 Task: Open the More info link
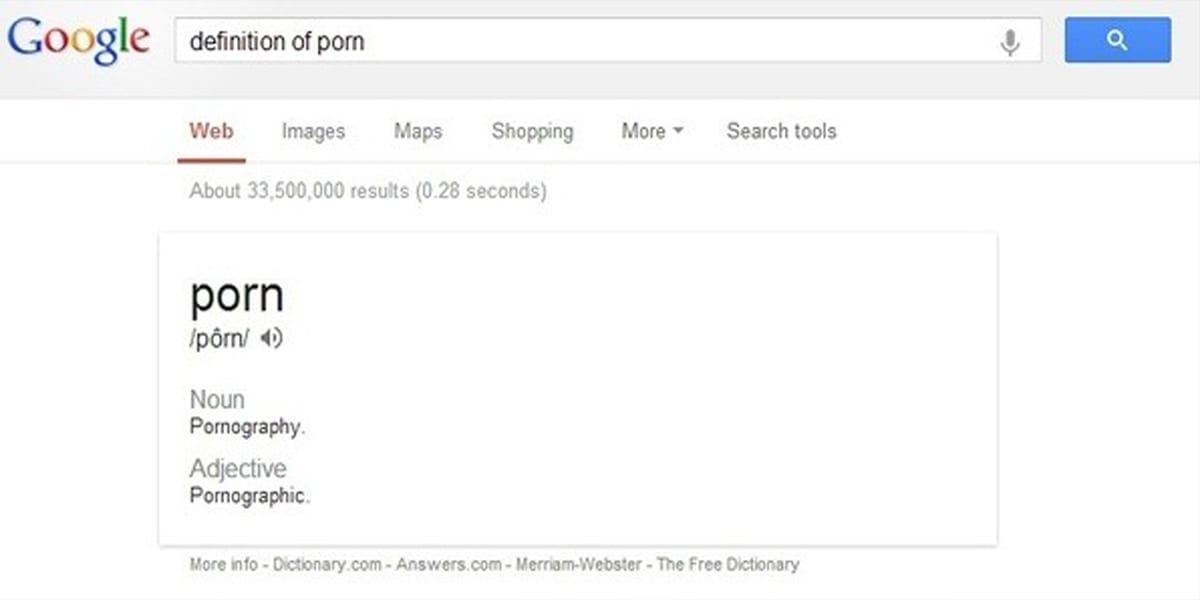[x=223, y=564]
